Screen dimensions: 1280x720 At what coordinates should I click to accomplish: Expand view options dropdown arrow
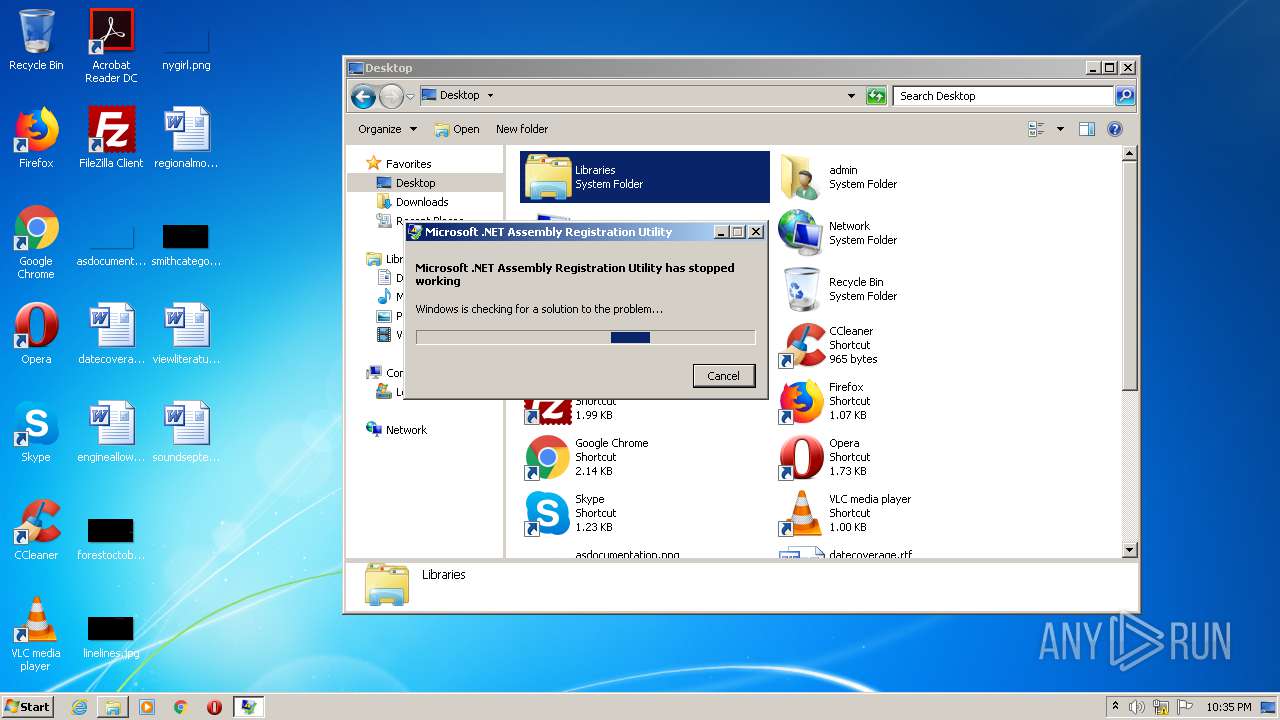1060,129
